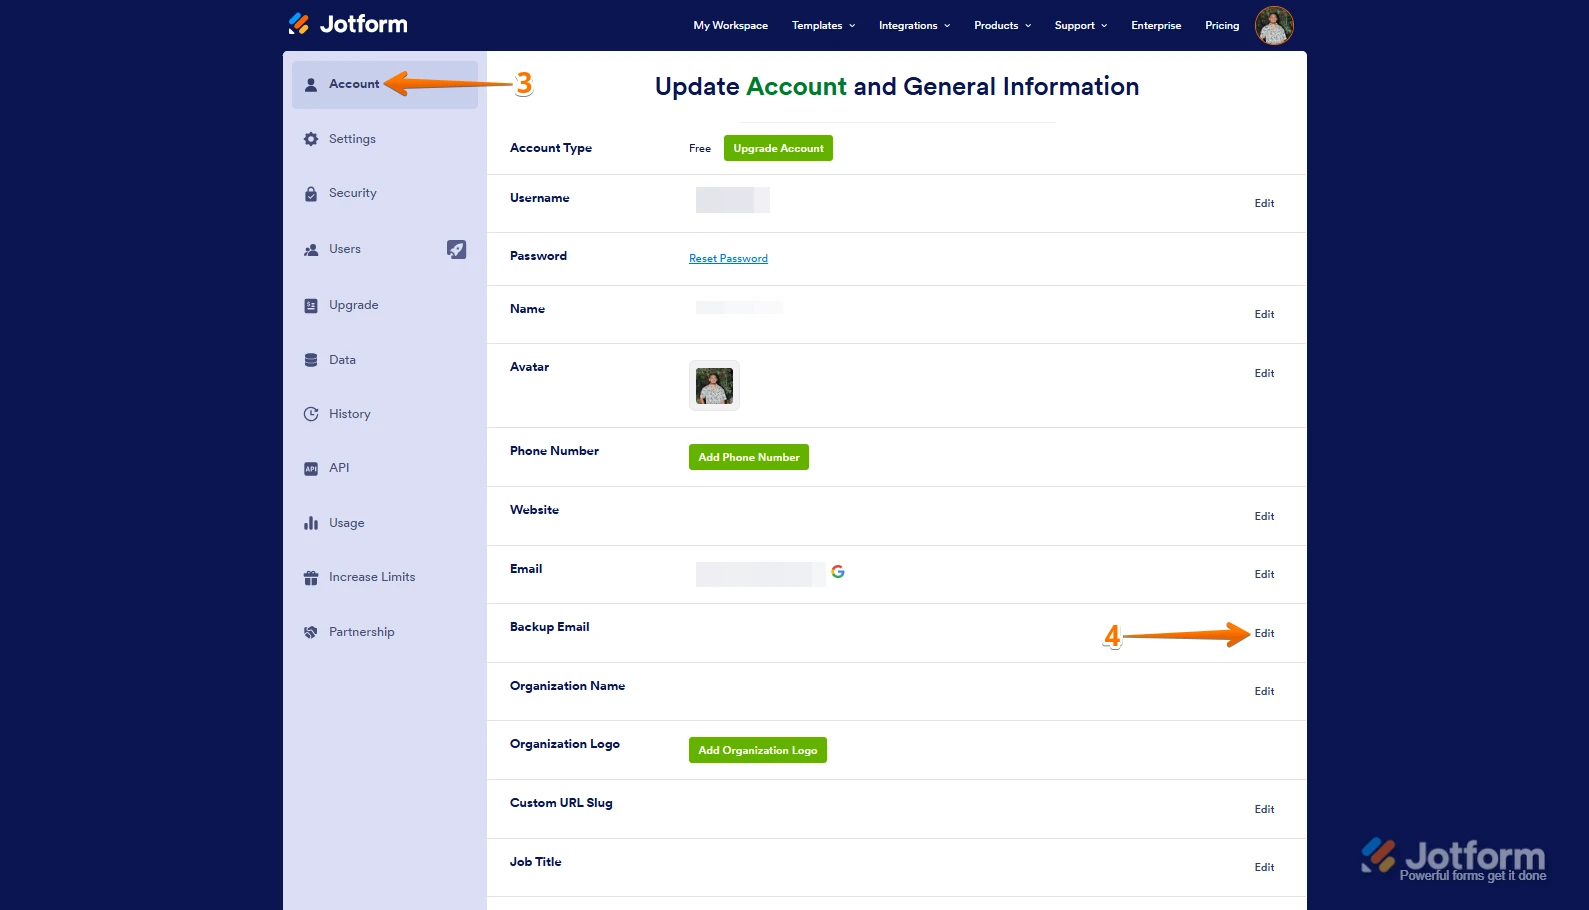Viewport: 1589px width, 910px height.
Task: Click the 'Backup Email' label
Action: click(550, 627)
